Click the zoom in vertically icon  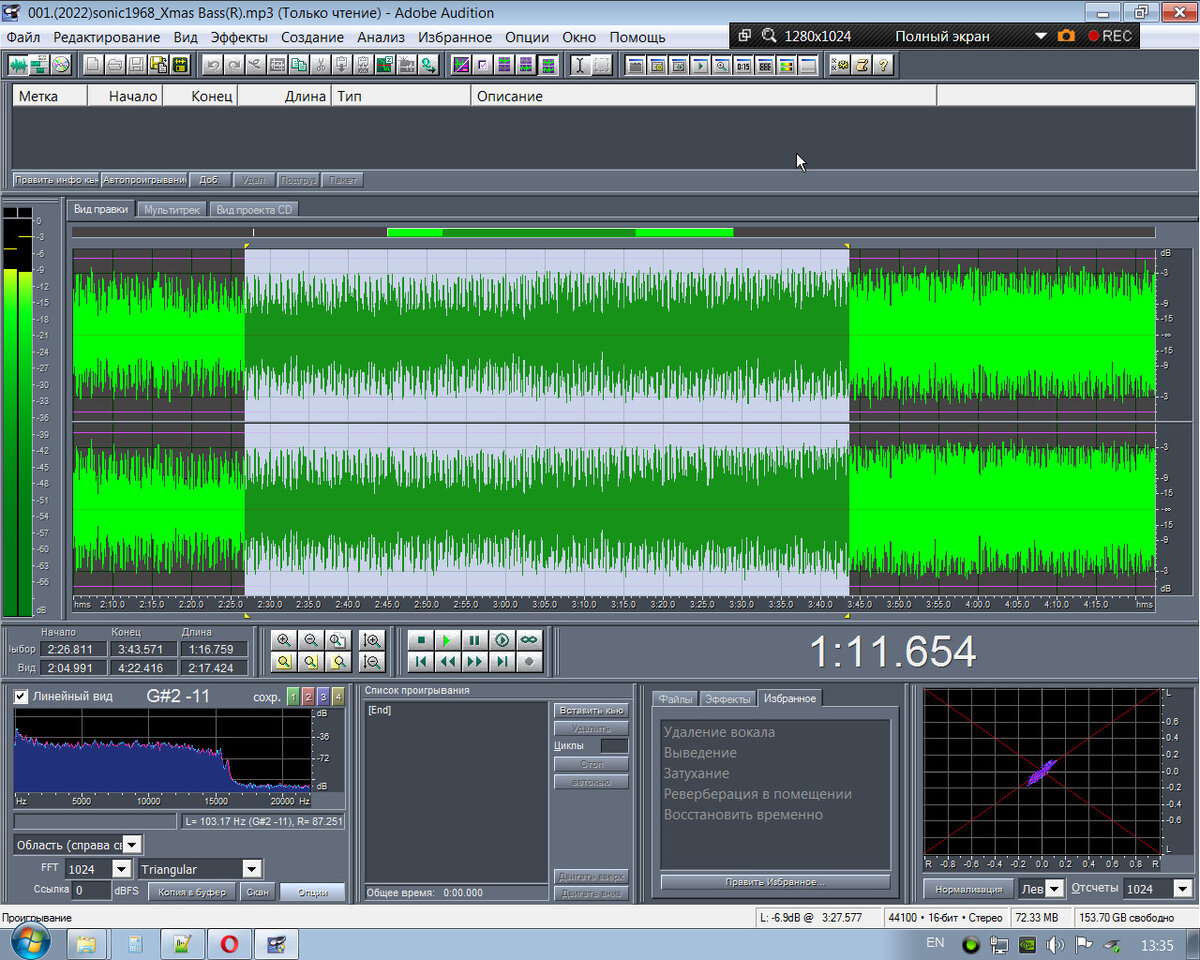tap(372, 640)
